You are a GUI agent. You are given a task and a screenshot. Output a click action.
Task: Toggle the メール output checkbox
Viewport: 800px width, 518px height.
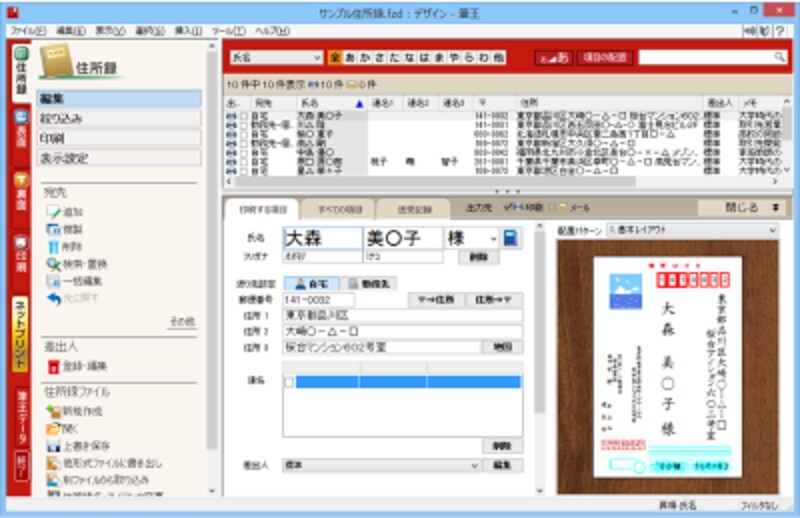(552, 208)
